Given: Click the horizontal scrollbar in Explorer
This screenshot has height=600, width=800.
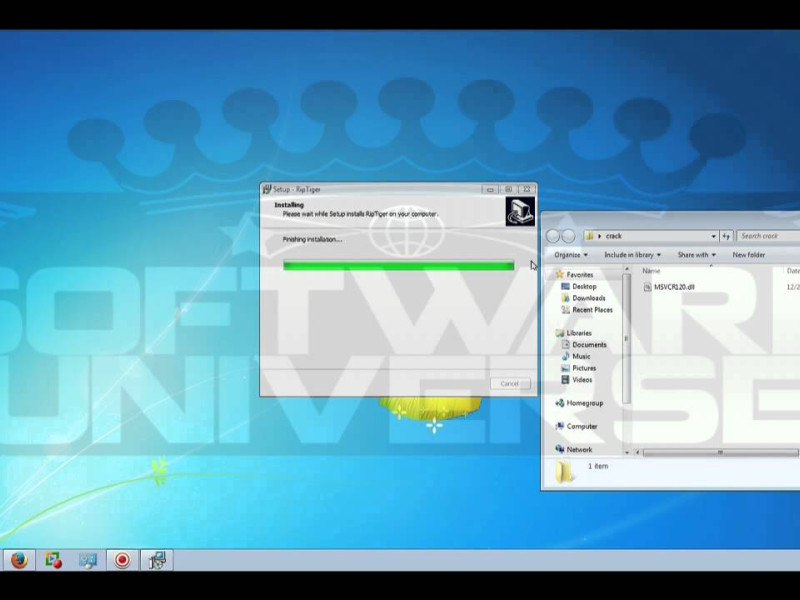Looking at the screenshot, I should tap(720, 453).
